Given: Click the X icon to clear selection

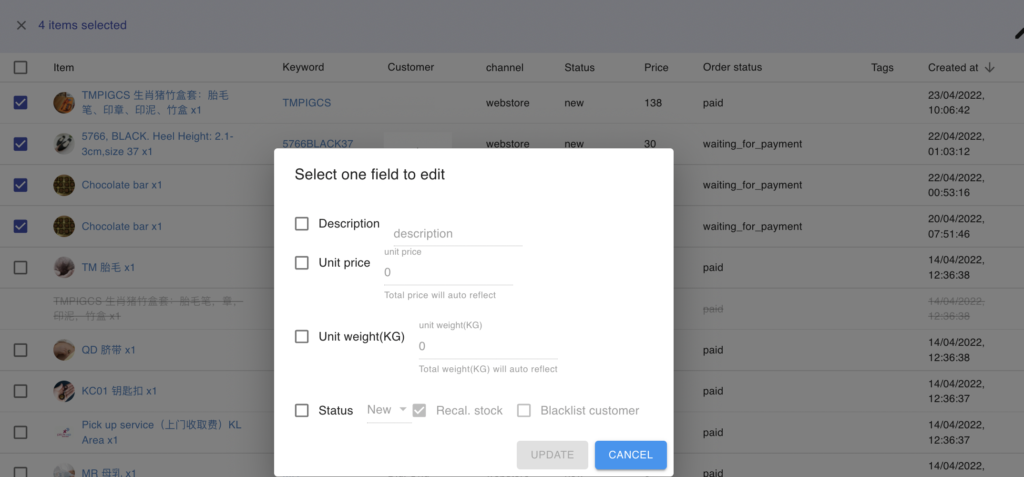Looking at the screenshot, I should (21, 25).
